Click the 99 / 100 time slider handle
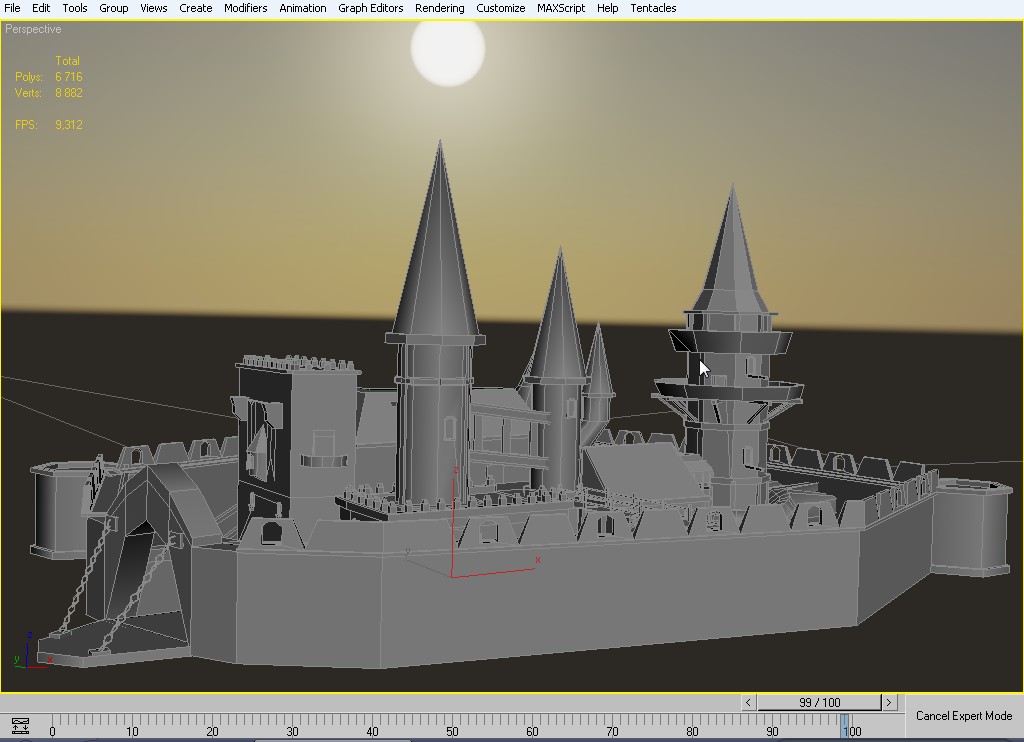Image resolution: width=1024 pixels, height=742 pixels. point(819,703)
